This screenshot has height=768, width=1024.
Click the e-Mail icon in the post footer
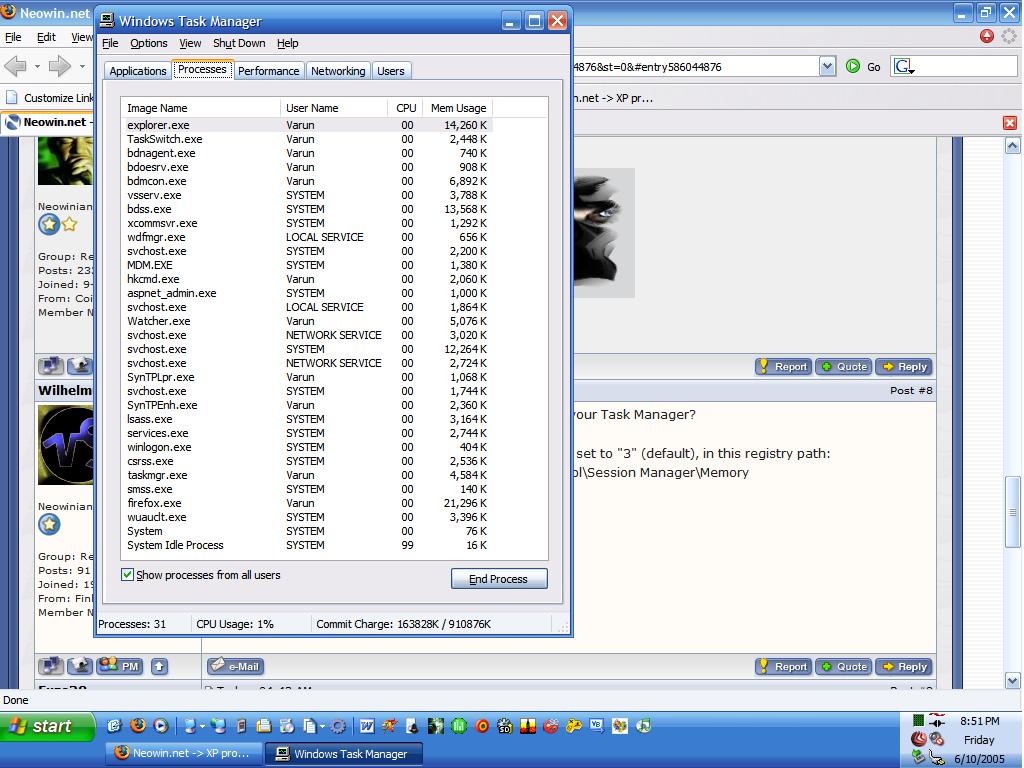pos(236,666)
